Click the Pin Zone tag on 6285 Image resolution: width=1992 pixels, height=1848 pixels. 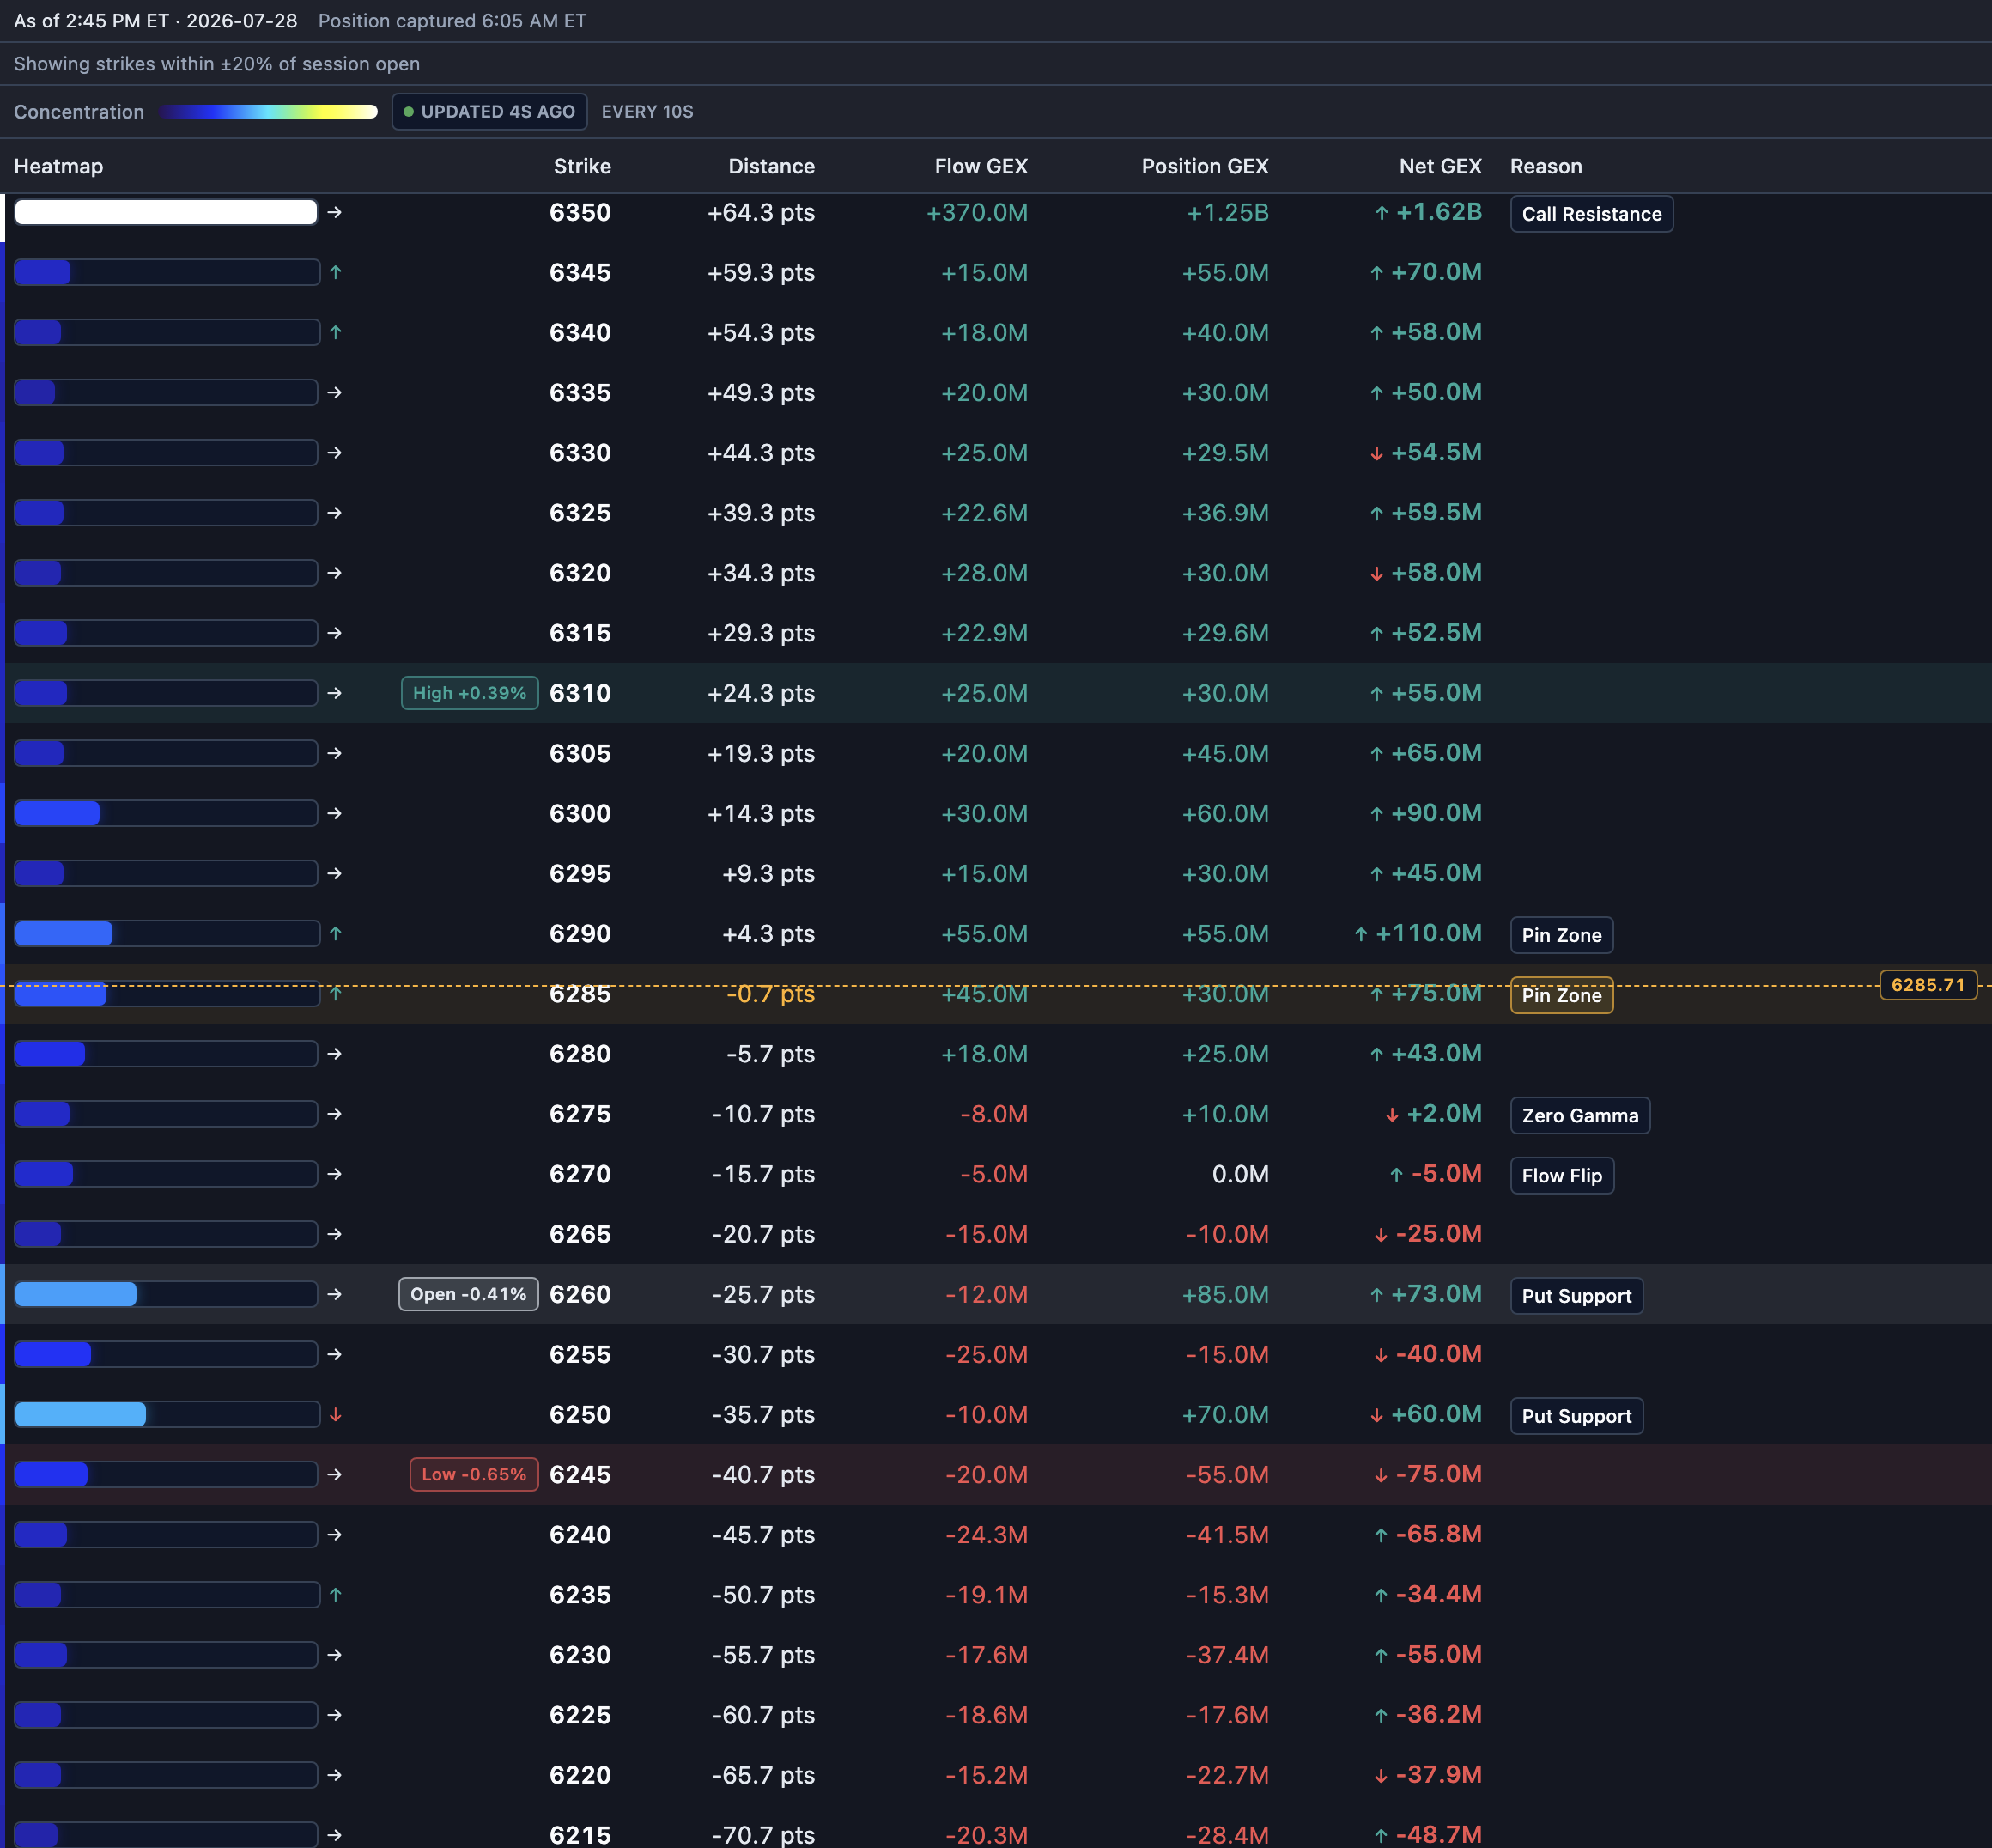coord(1561,995)
